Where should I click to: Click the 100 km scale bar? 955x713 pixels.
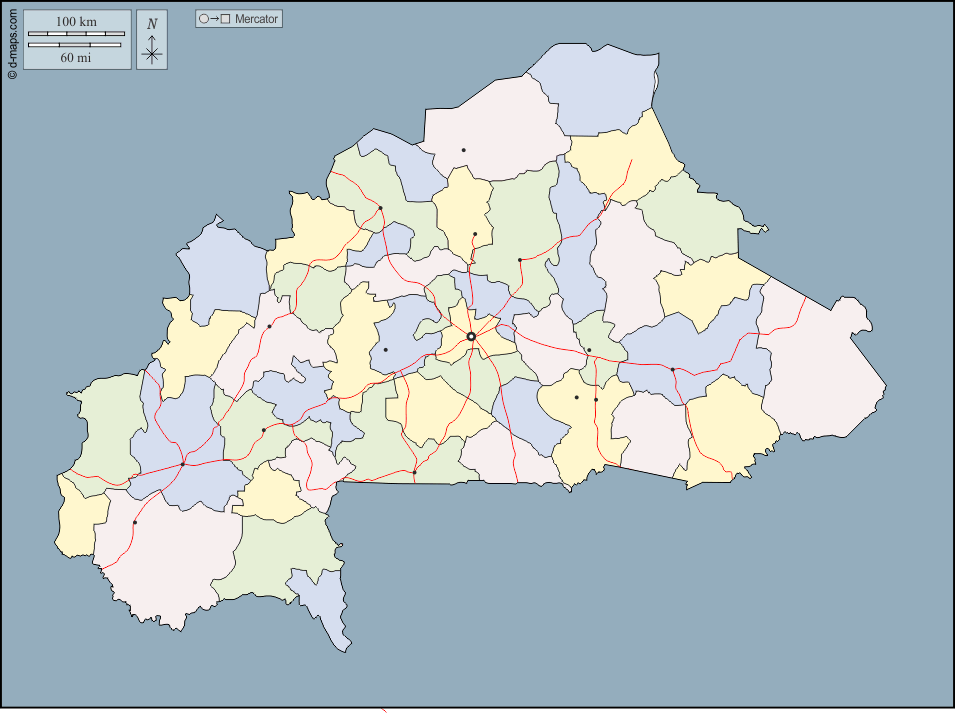click(x=76, y=34)
